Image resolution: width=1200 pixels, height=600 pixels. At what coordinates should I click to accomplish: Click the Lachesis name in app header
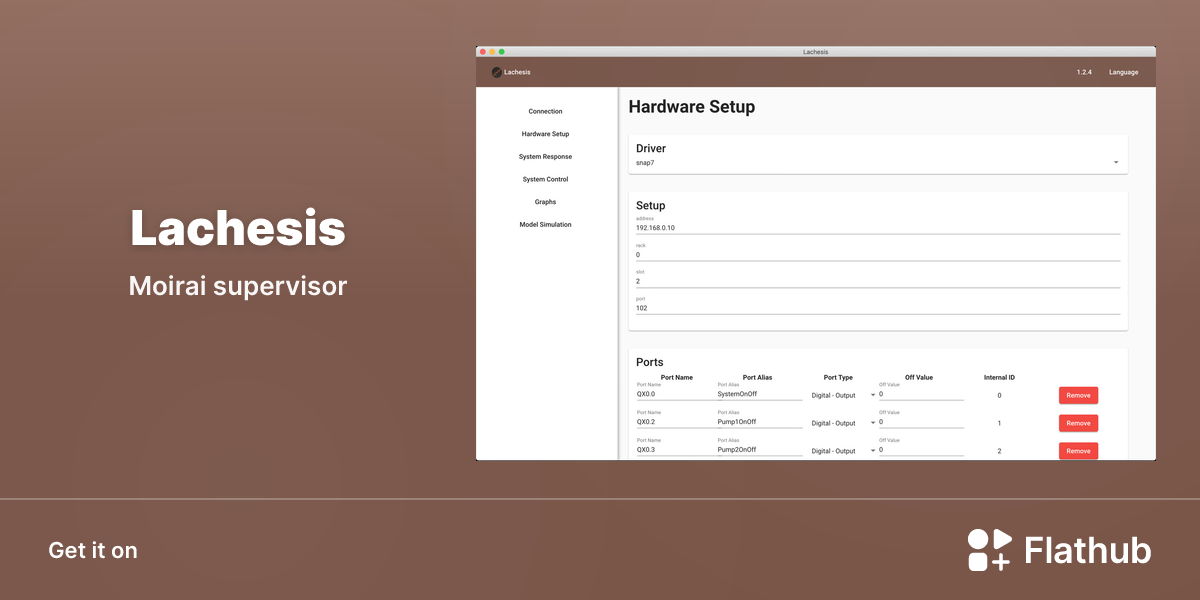tap(517, 72)
